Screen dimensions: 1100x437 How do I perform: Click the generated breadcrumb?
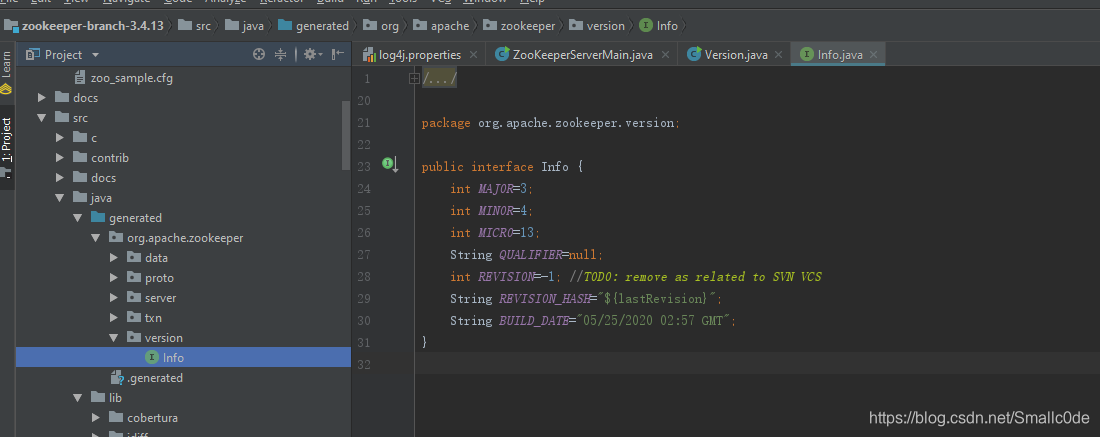pyautogui.click(x=314, y=26)
